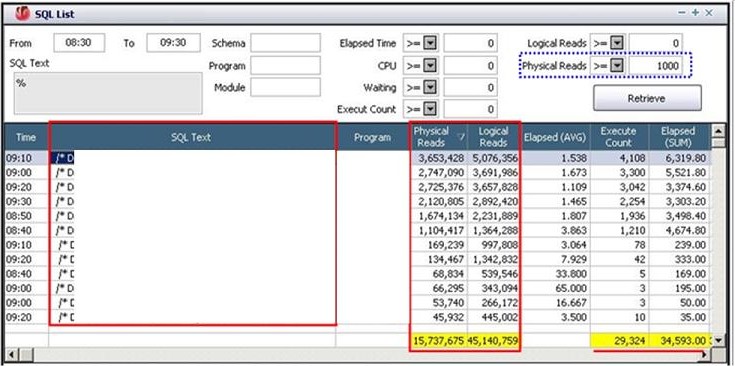Expand the Logical Reads operator dropdown
Image resolution: width=735 pixels, height=366 pixels.
click(x=617, y=44)
